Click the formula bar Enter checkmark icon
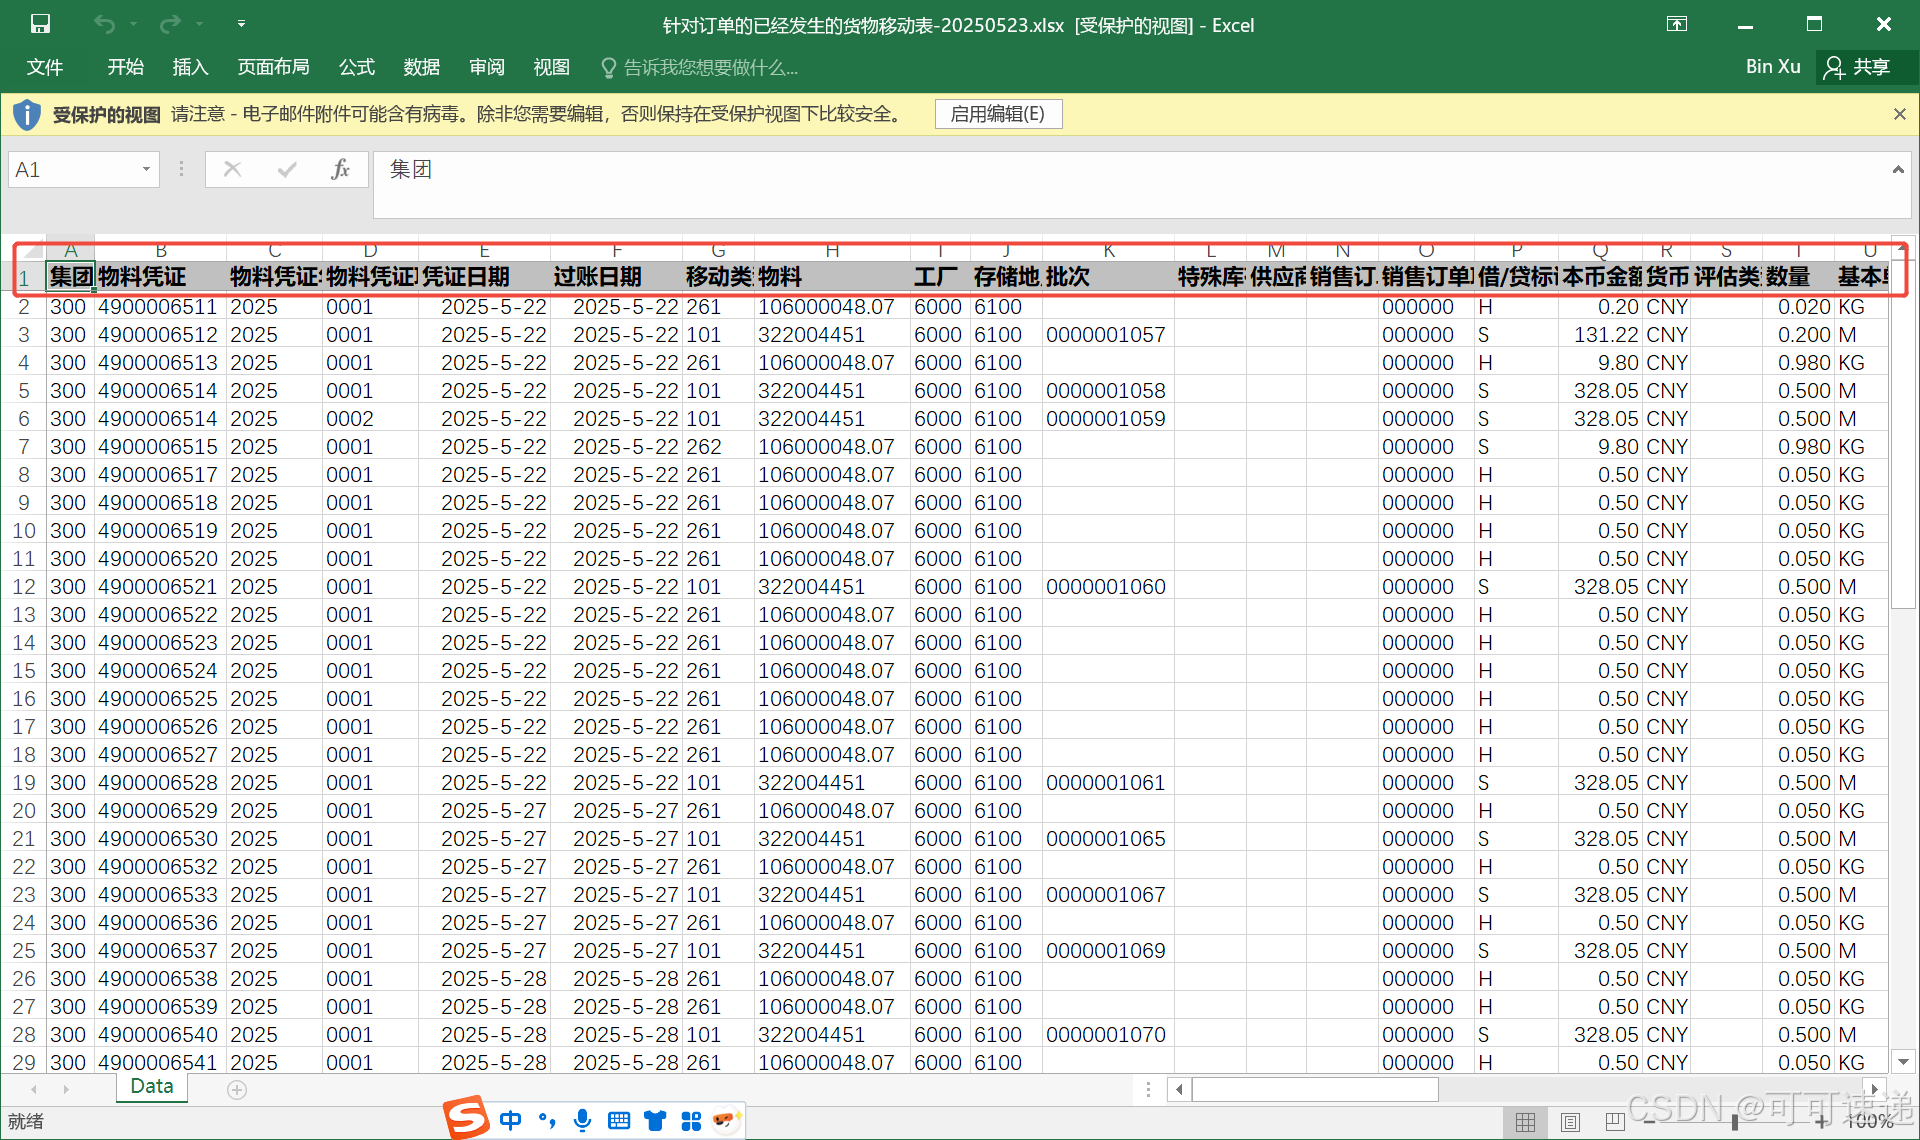Image resolution: width=1920 pixels, height=1140 pixels. tap(287, 170)
